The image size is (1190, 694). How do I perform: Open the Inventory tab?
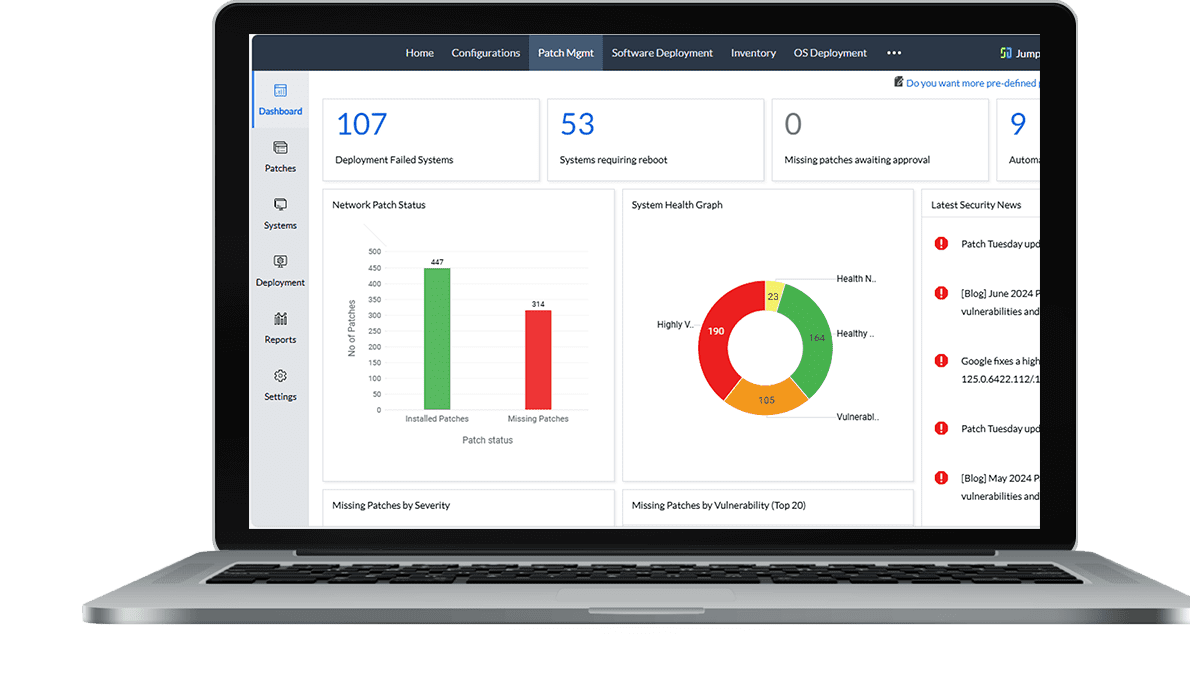click(x=753, y=53)
